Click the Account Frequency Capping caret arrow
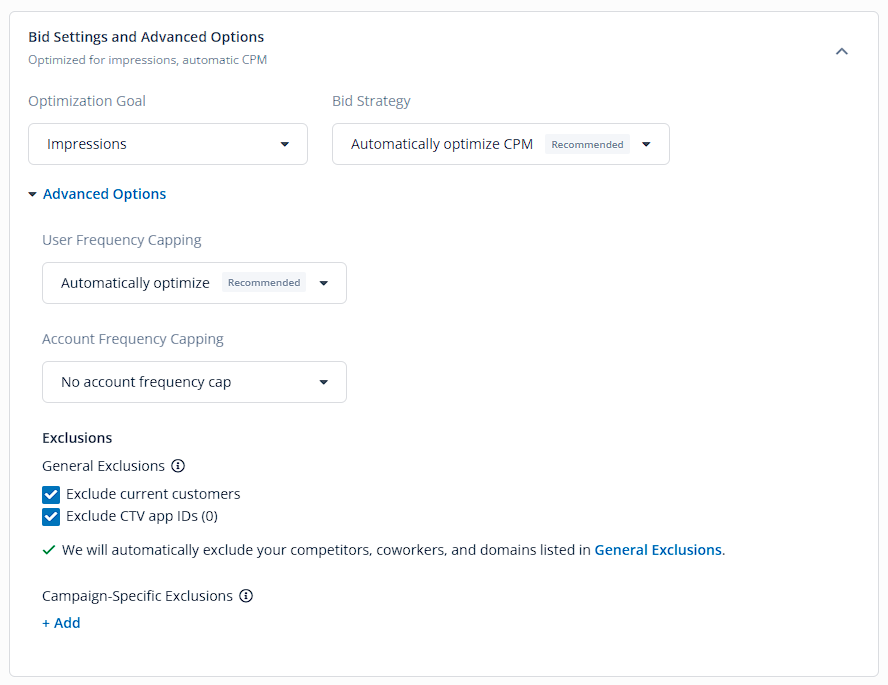This screenshot has width=888, height=685. 323,382
